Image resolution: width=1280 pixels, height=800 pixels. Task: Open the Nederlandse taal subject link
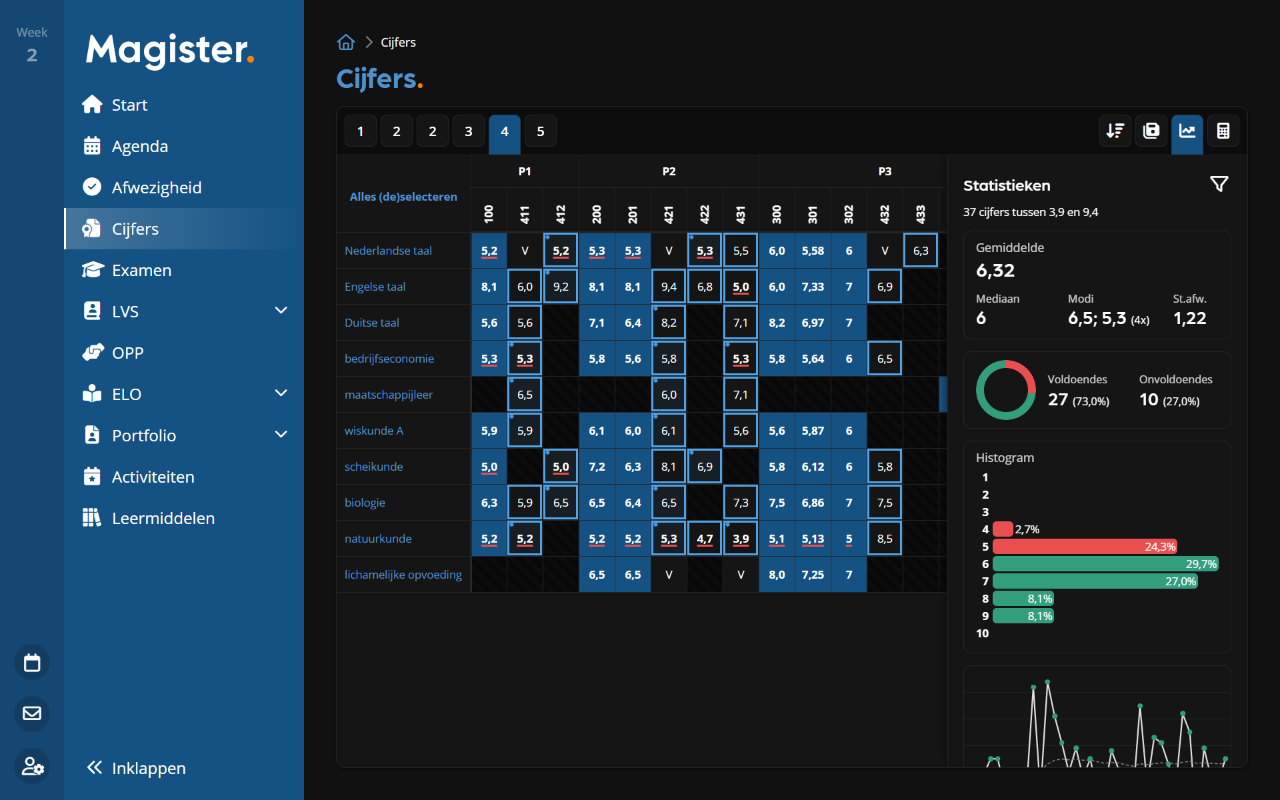[388, 251]
